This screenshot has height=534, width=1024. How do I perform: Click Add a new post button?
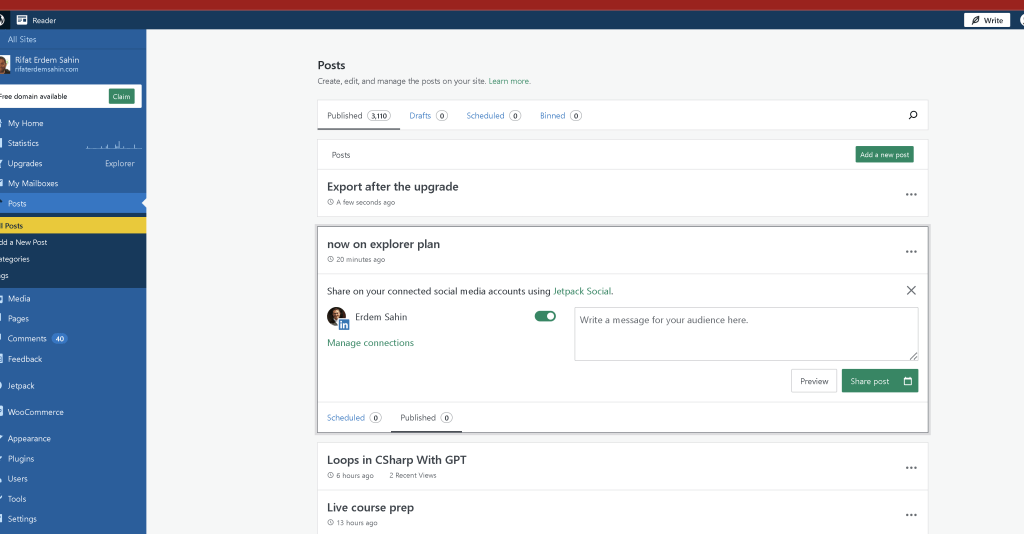point(884,155)
